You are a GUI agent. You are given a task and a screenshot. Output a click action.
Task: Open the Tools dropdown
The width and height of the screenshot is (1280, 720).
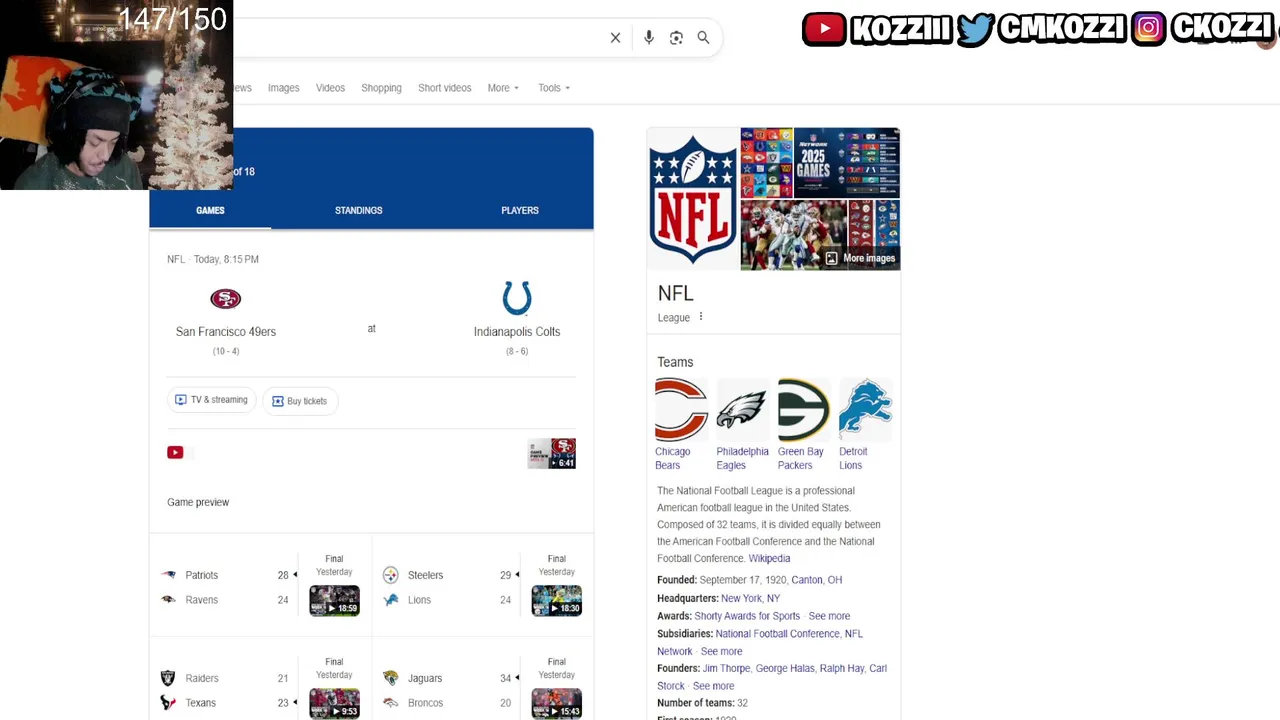(x=554, y=88)
